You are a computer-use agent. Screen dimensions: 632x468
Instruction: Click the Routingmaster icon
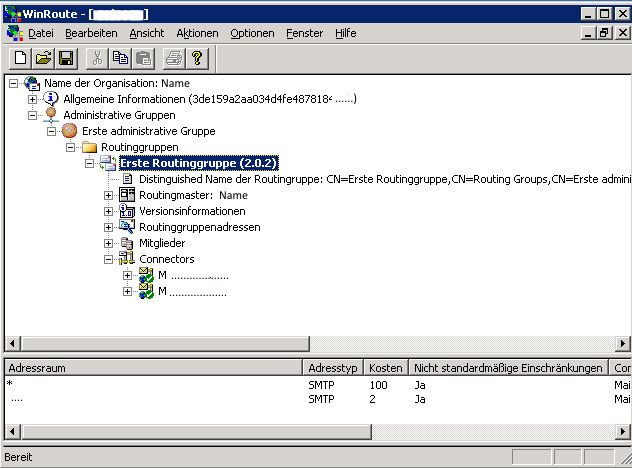(127, 195)
